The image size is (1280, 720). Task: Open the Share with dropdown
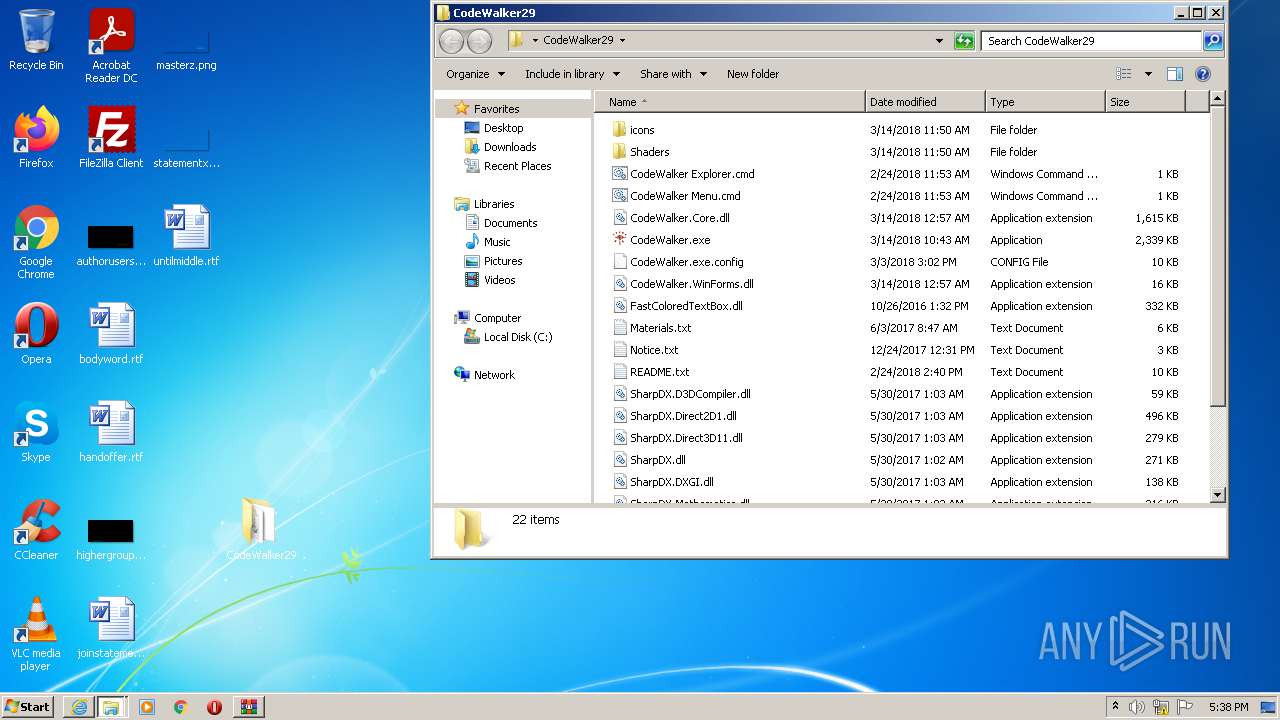click(673, 74)
